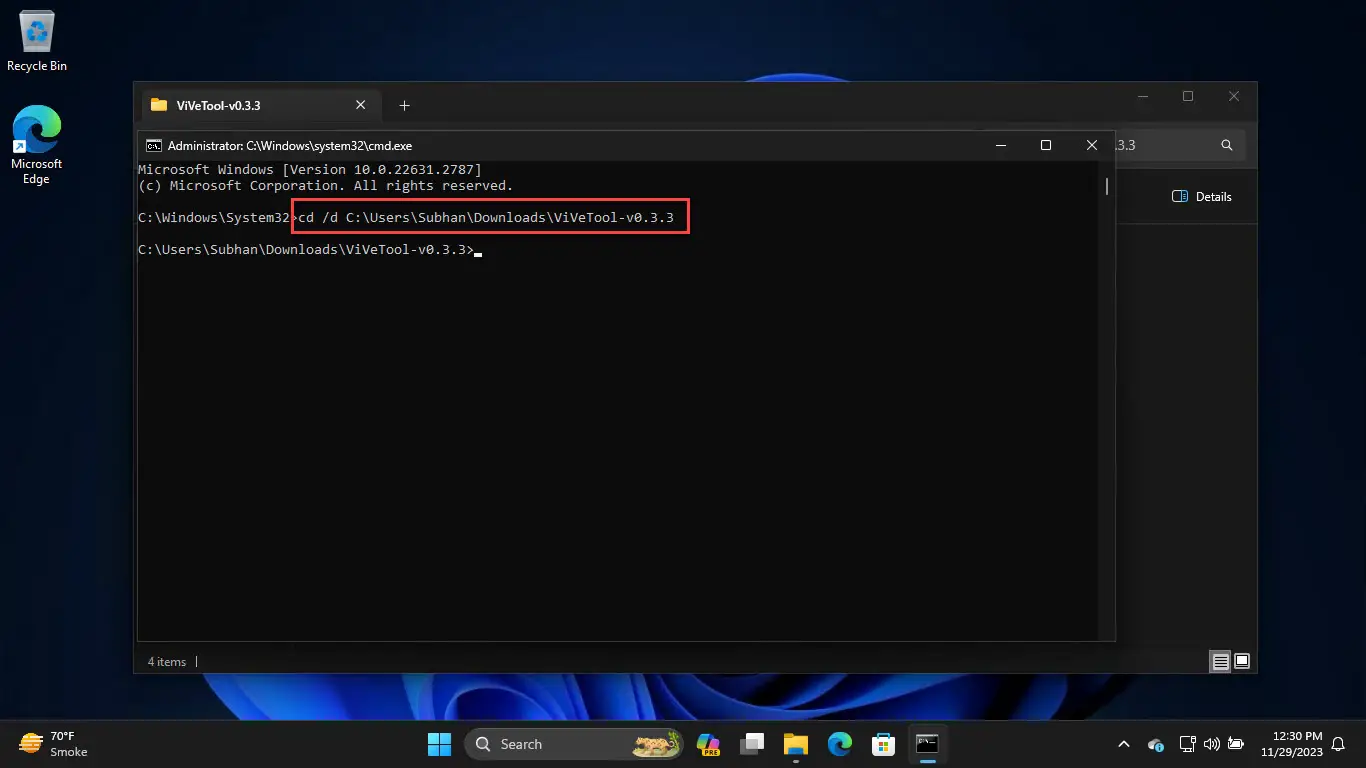Click the Command Prompt taskbar icon
This screenshot has height=768, width=1366.
pyautogui.click(x=927, y=744)
